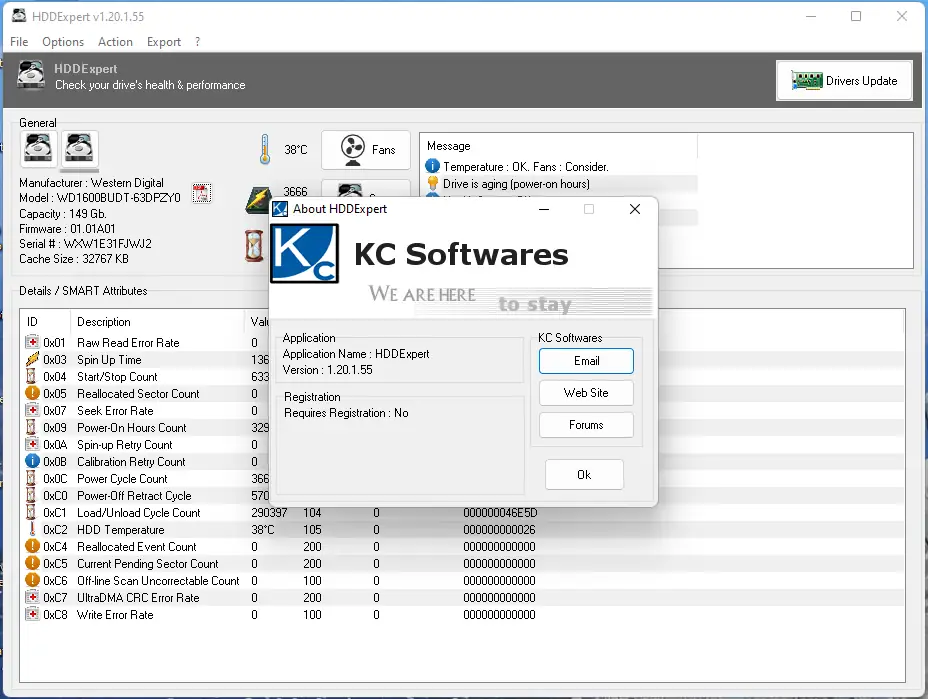The width and height of the screenshot is (928, 699).
Task: Click the warning icon for Reallocated Sector Count
Action: point(33,394)
